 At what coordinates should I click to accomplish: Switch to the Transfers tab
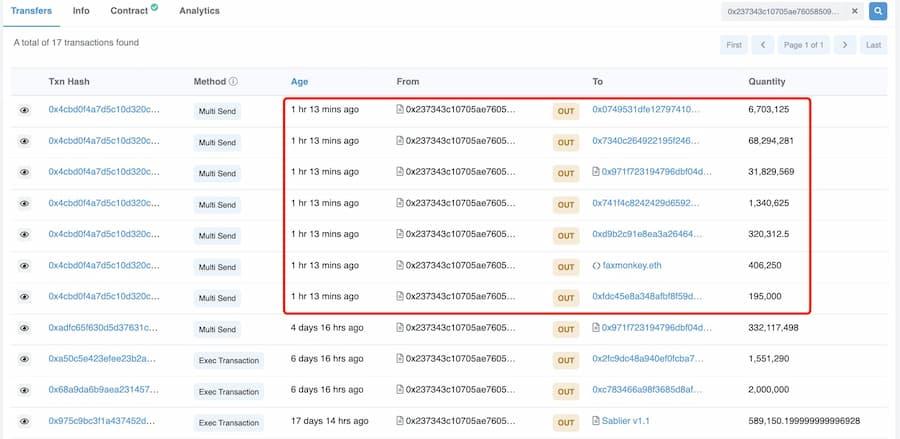[31, 11]
